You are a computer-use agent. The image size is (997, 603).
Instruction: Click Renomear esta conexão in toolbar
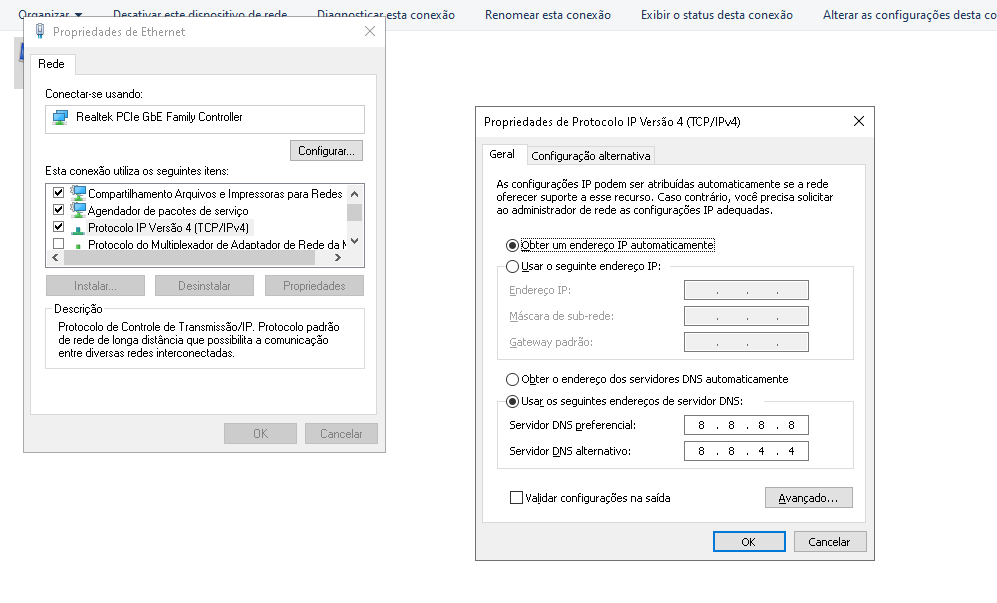click(x=547, y=15)
